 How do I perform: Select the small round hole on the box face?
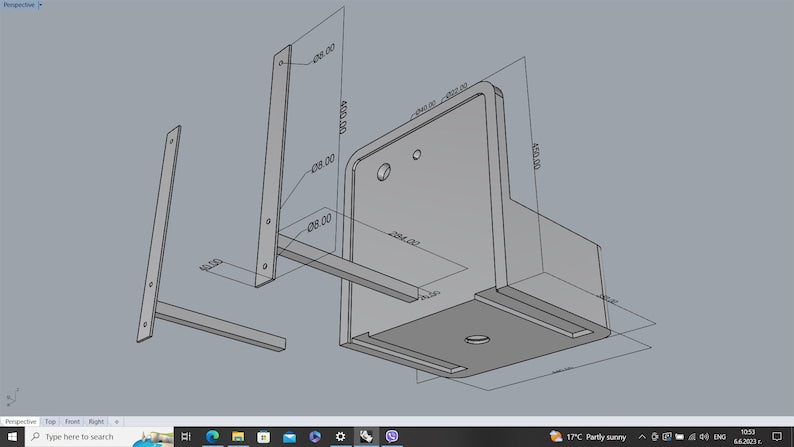click(x=417, y=154)
